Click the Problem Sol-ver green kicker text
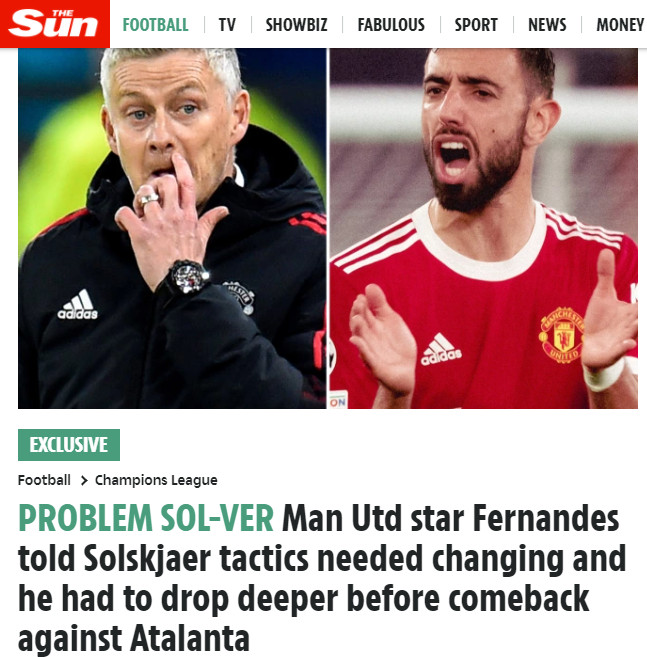Image resolution: width=647 pixels, height=657 pixels. 146,518
